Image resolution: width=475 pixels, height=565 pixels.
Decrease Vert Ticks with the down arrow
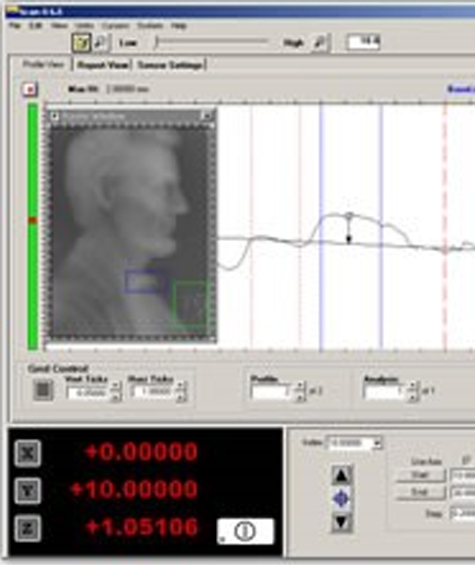point(116,397)
